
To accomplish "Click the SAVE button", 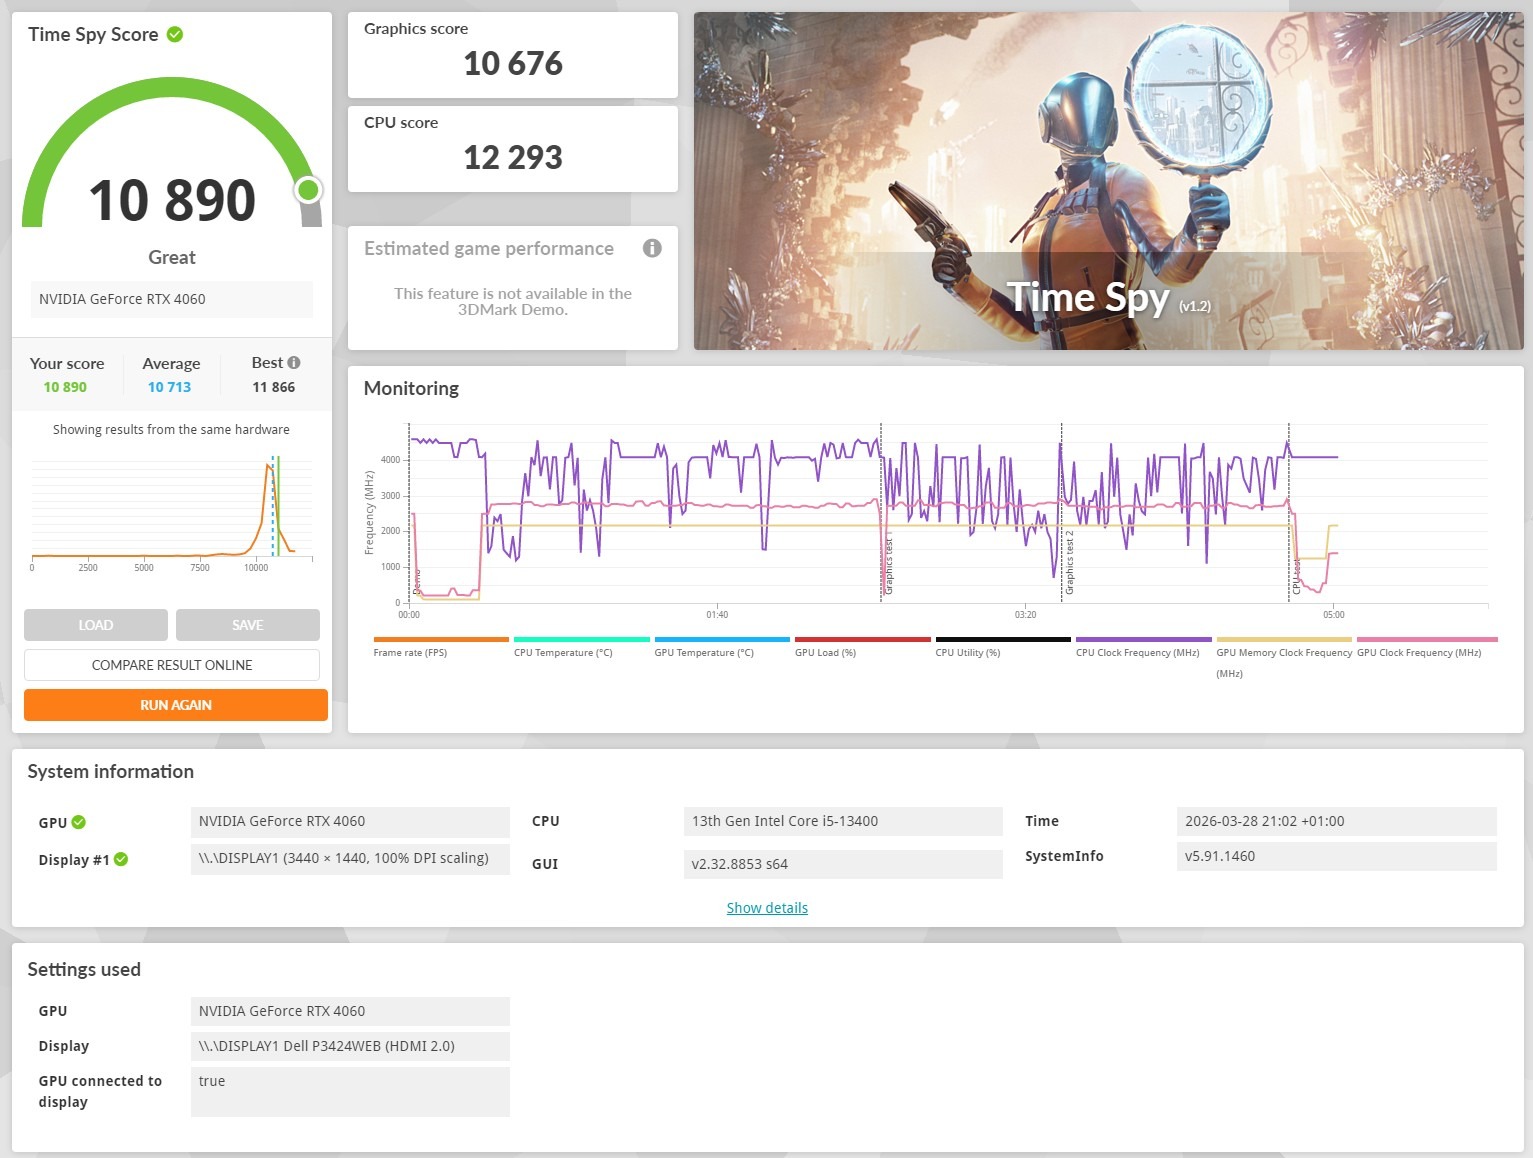I will 248,625.
